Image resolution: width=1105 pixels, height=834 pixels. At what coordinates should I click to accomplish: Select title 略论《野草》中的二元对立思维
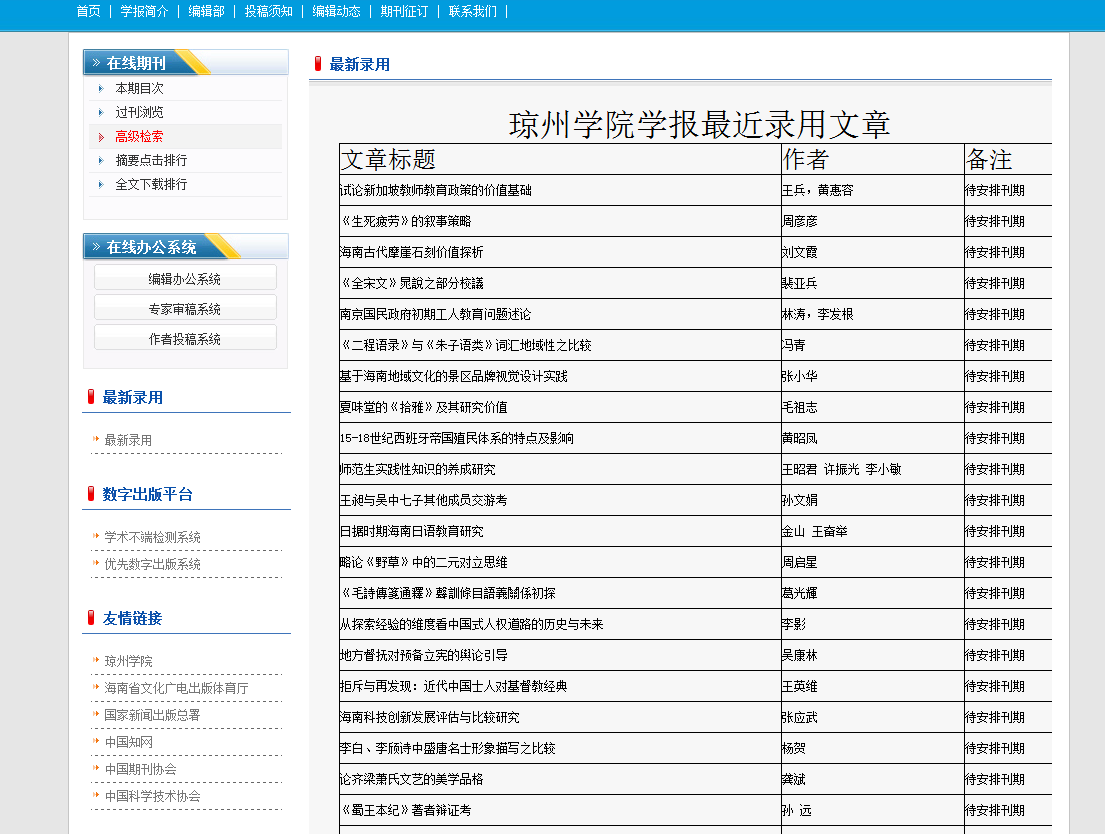point(424,563)
